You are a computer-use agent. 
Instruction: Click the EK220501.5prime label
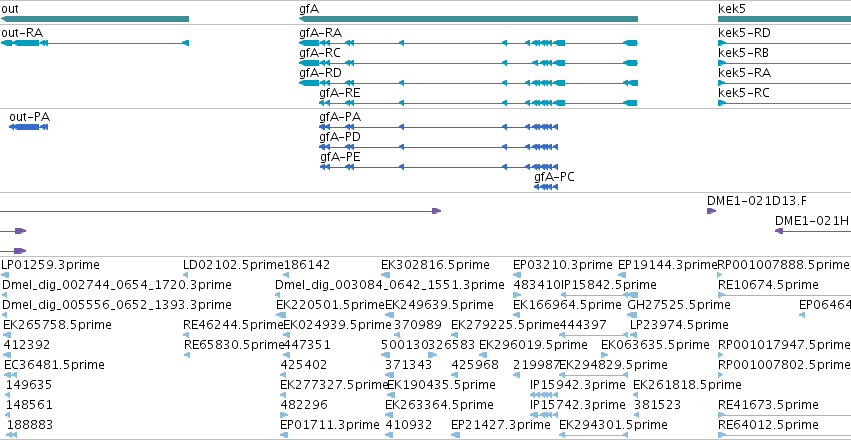tap(331, 305)
